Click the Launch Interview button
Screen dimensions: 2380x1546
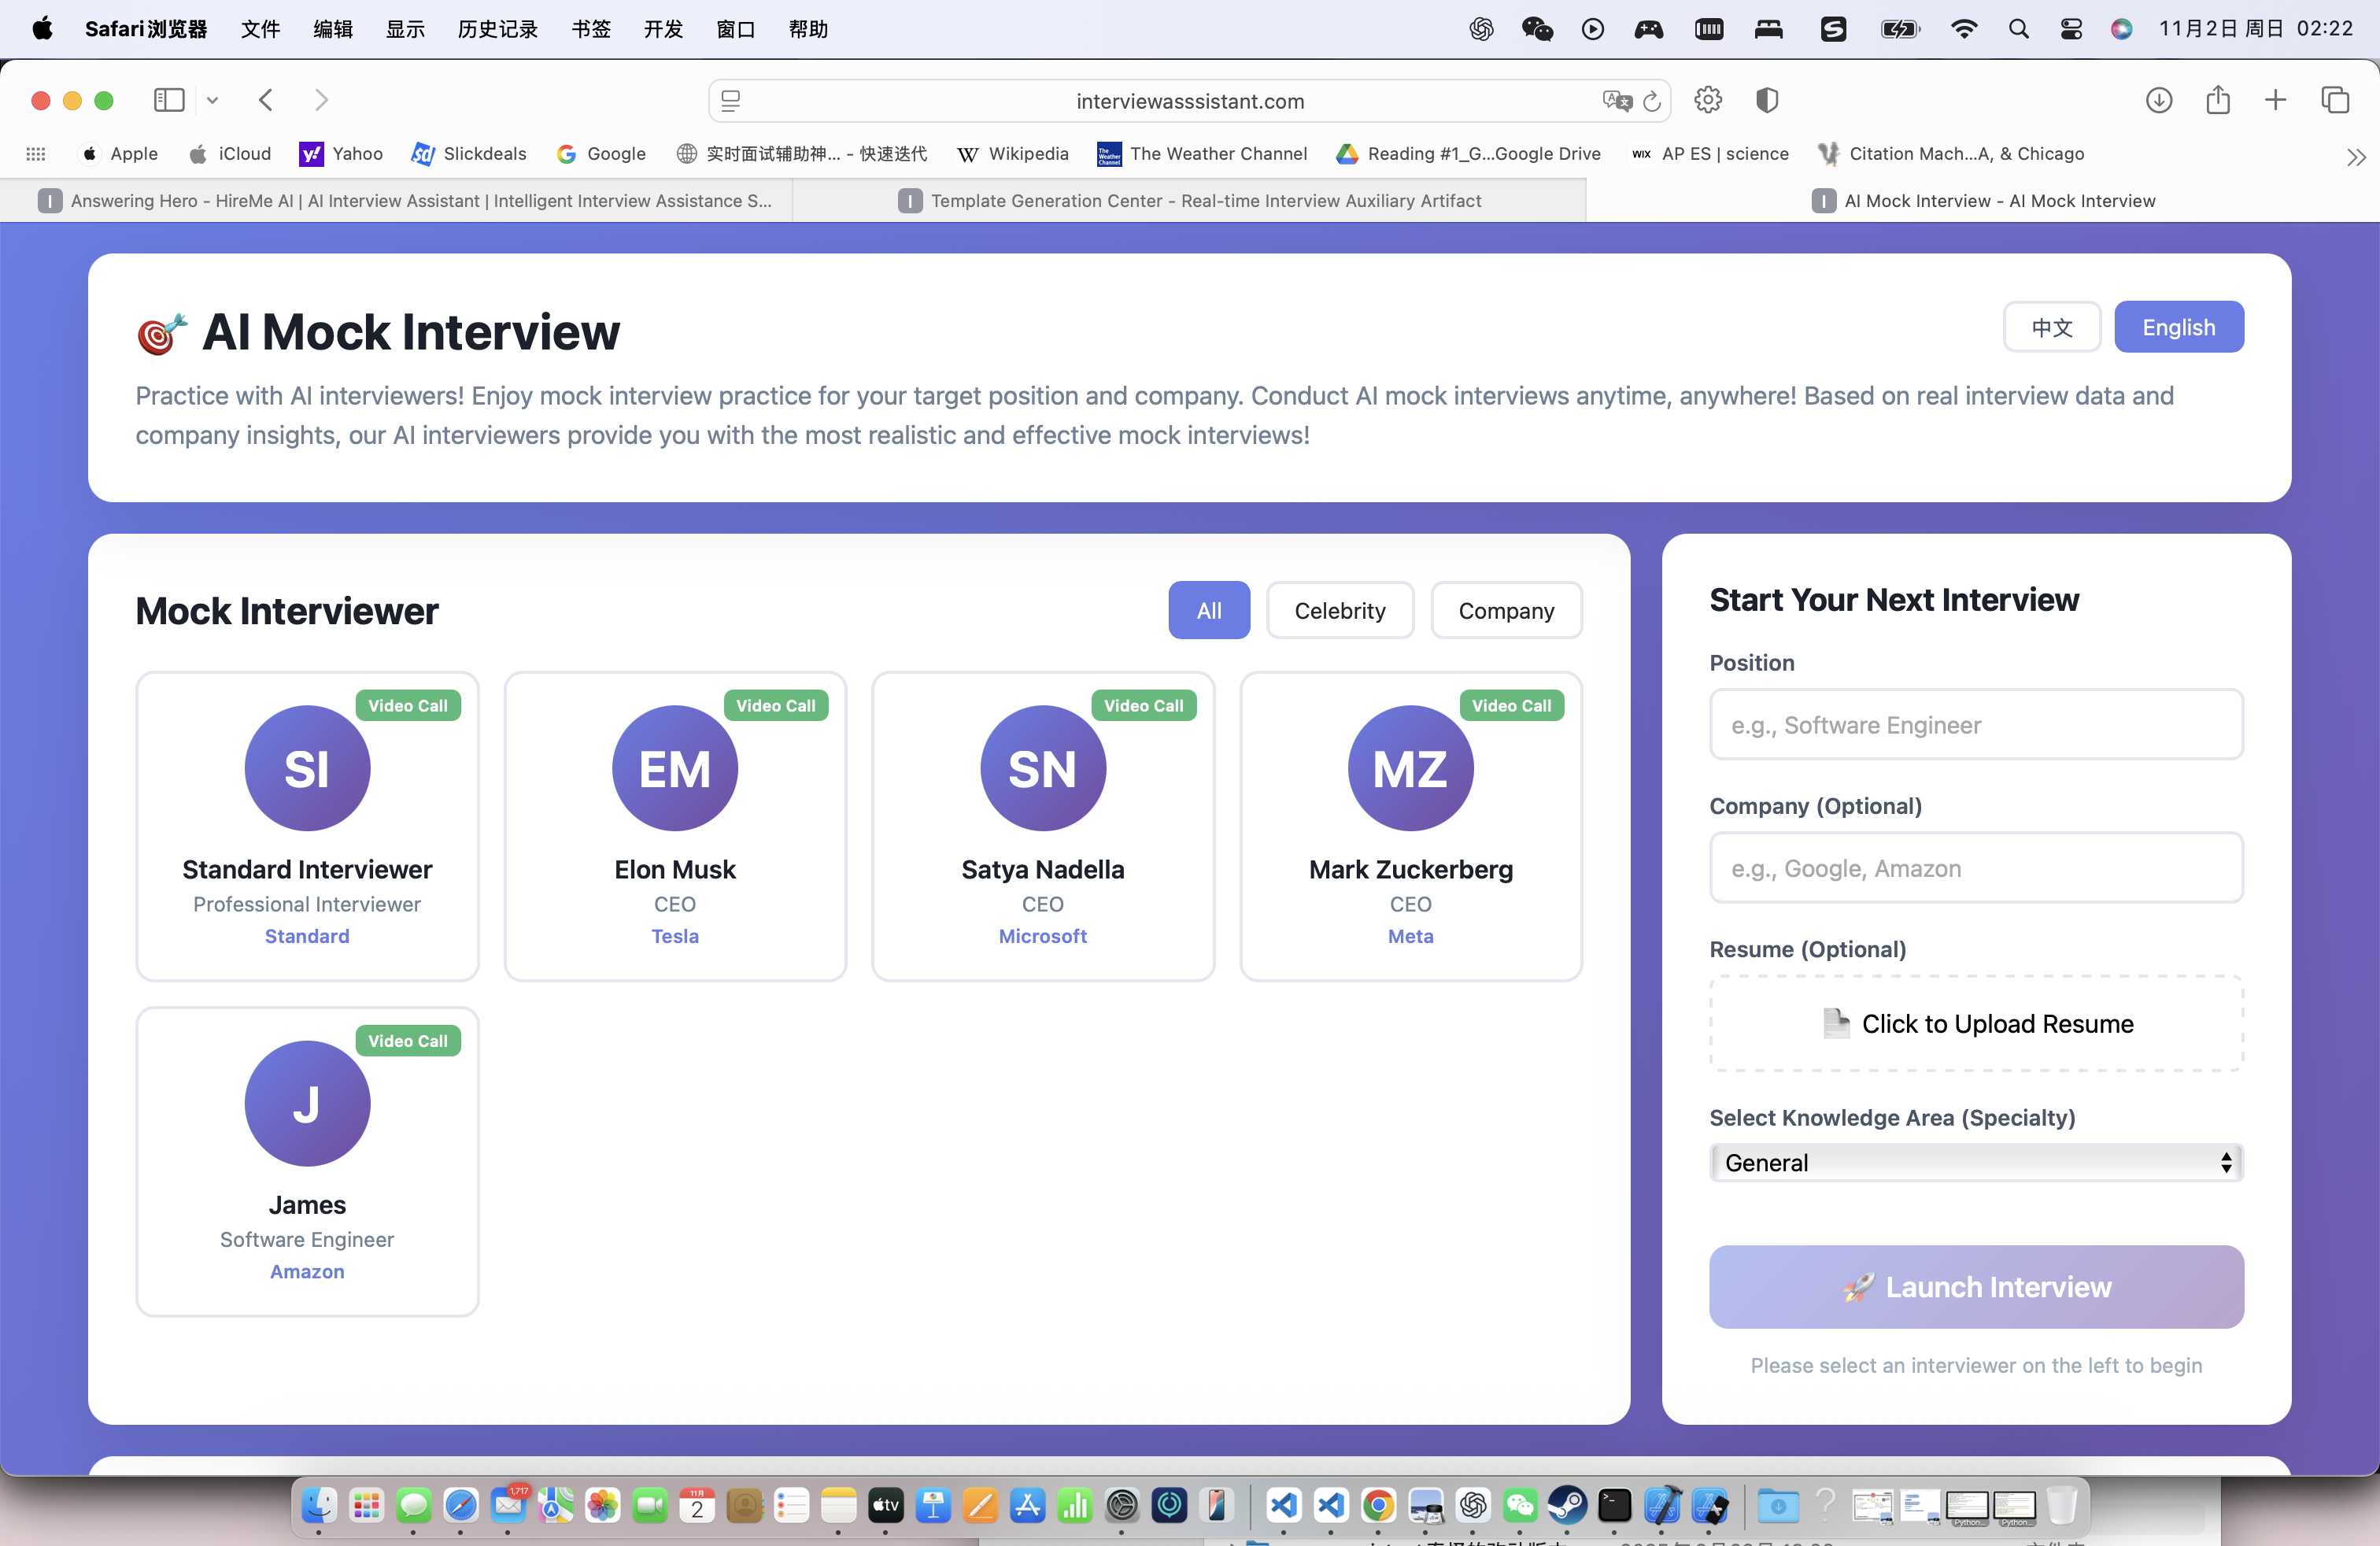[1975, 1286]
